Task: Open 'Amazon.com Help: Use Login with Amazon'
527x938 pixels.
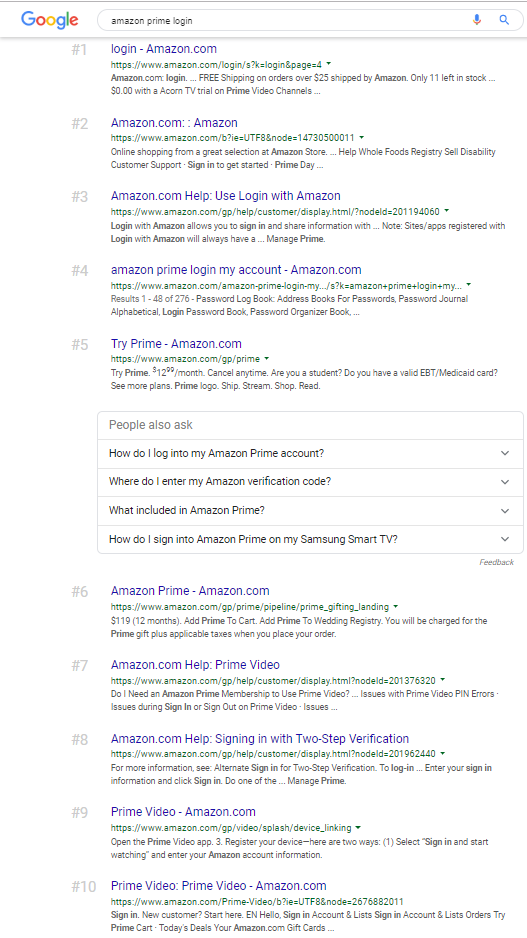Action: click(226, 196)
